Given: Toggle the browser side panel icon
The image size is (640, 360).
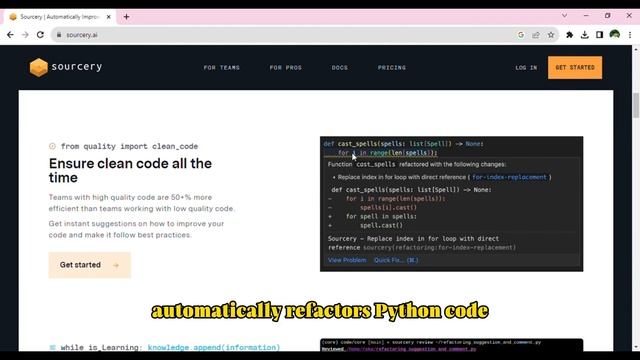Looking at the screenshot, I should pos(599,35).
